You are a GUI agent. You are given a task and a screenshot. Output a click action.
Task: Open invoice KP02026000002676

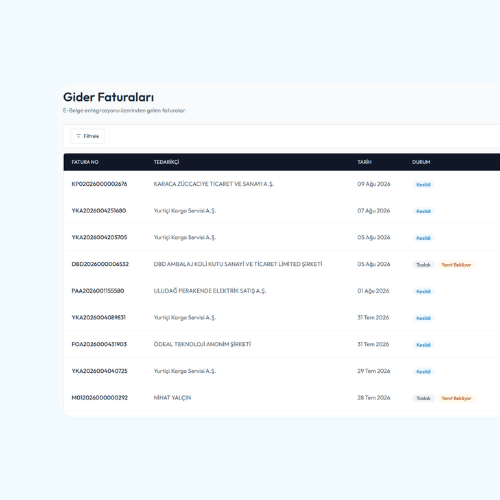pyautogui.click(x=99, y=184)
